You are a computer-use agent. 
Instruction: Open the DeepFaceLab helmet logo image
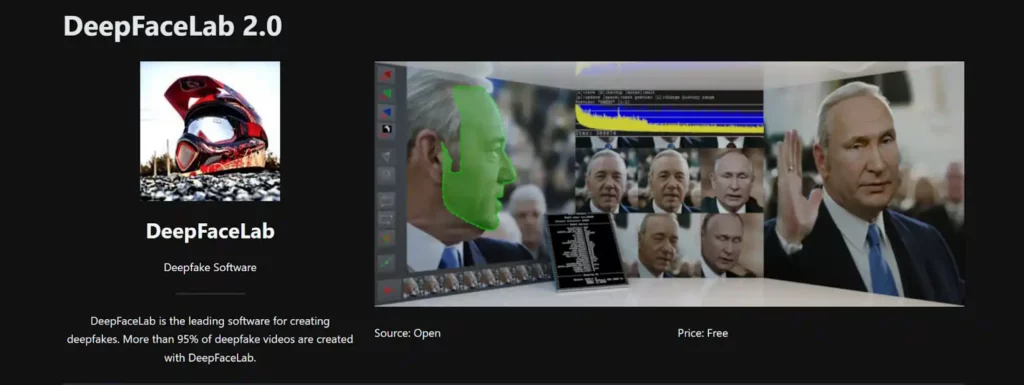210,131
